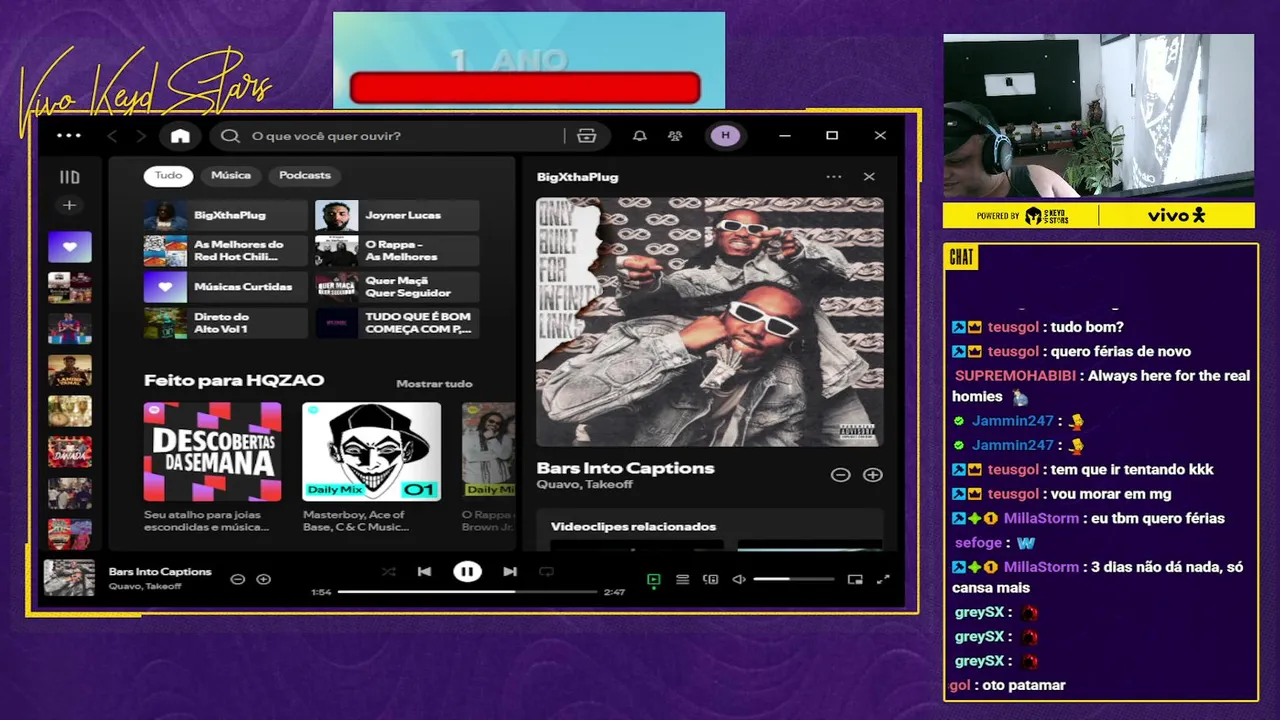The image size is (1280, 720).
Task: Open 'O Rappa - As Melhores' tile
Action: (397, 250)
